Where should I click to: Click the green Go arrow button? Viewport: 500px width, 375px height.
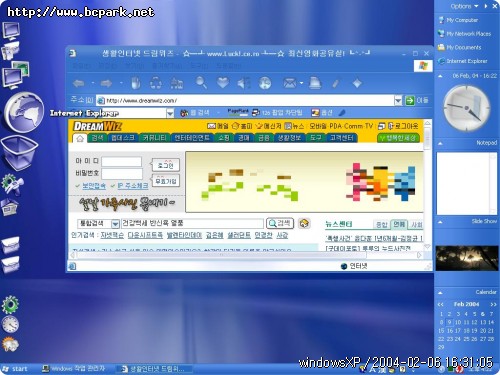pyautogui.click(x=410, y=100)
